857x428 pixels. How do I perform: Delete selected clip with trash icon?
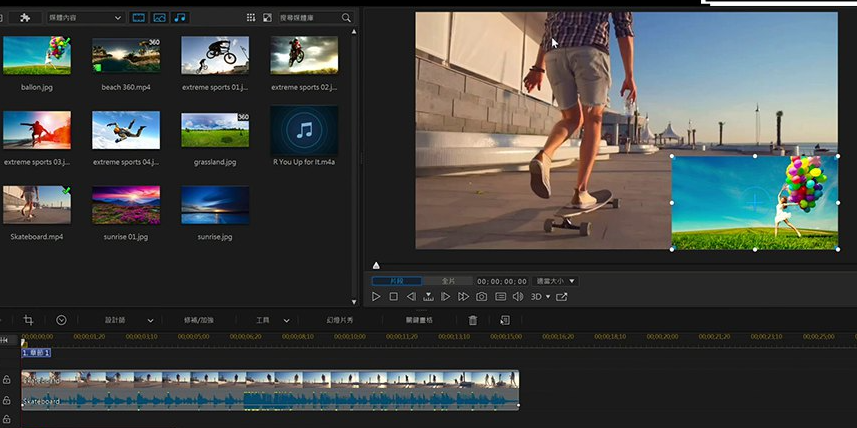pos(473,320)
